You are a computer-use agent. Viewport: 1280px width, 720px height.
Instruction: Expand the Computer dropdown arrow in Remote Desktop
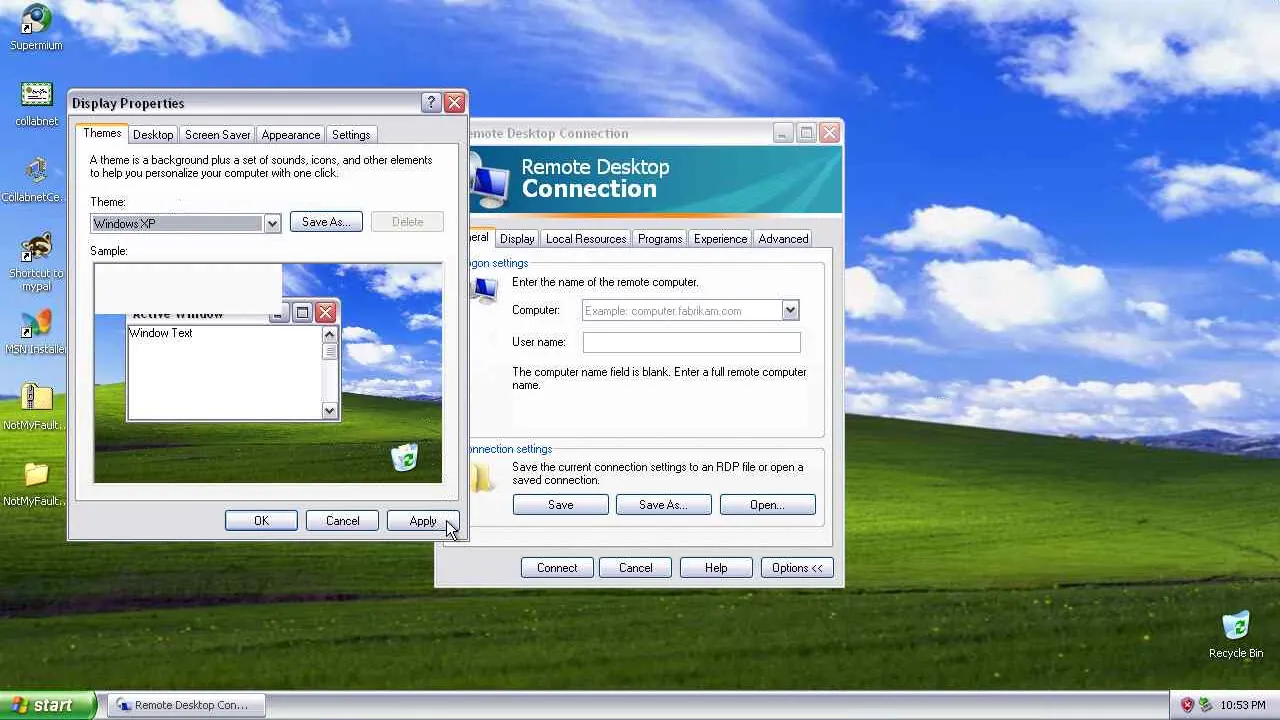click(790, 310)
